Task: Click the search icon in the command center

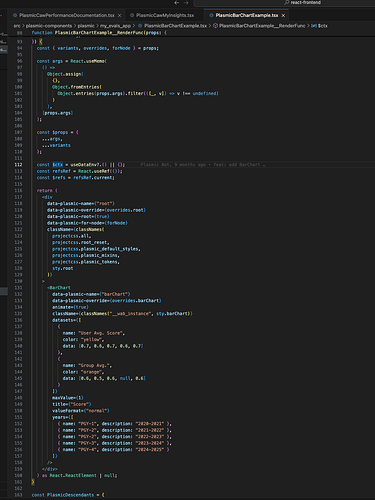Action: click(x=286, y=2)
